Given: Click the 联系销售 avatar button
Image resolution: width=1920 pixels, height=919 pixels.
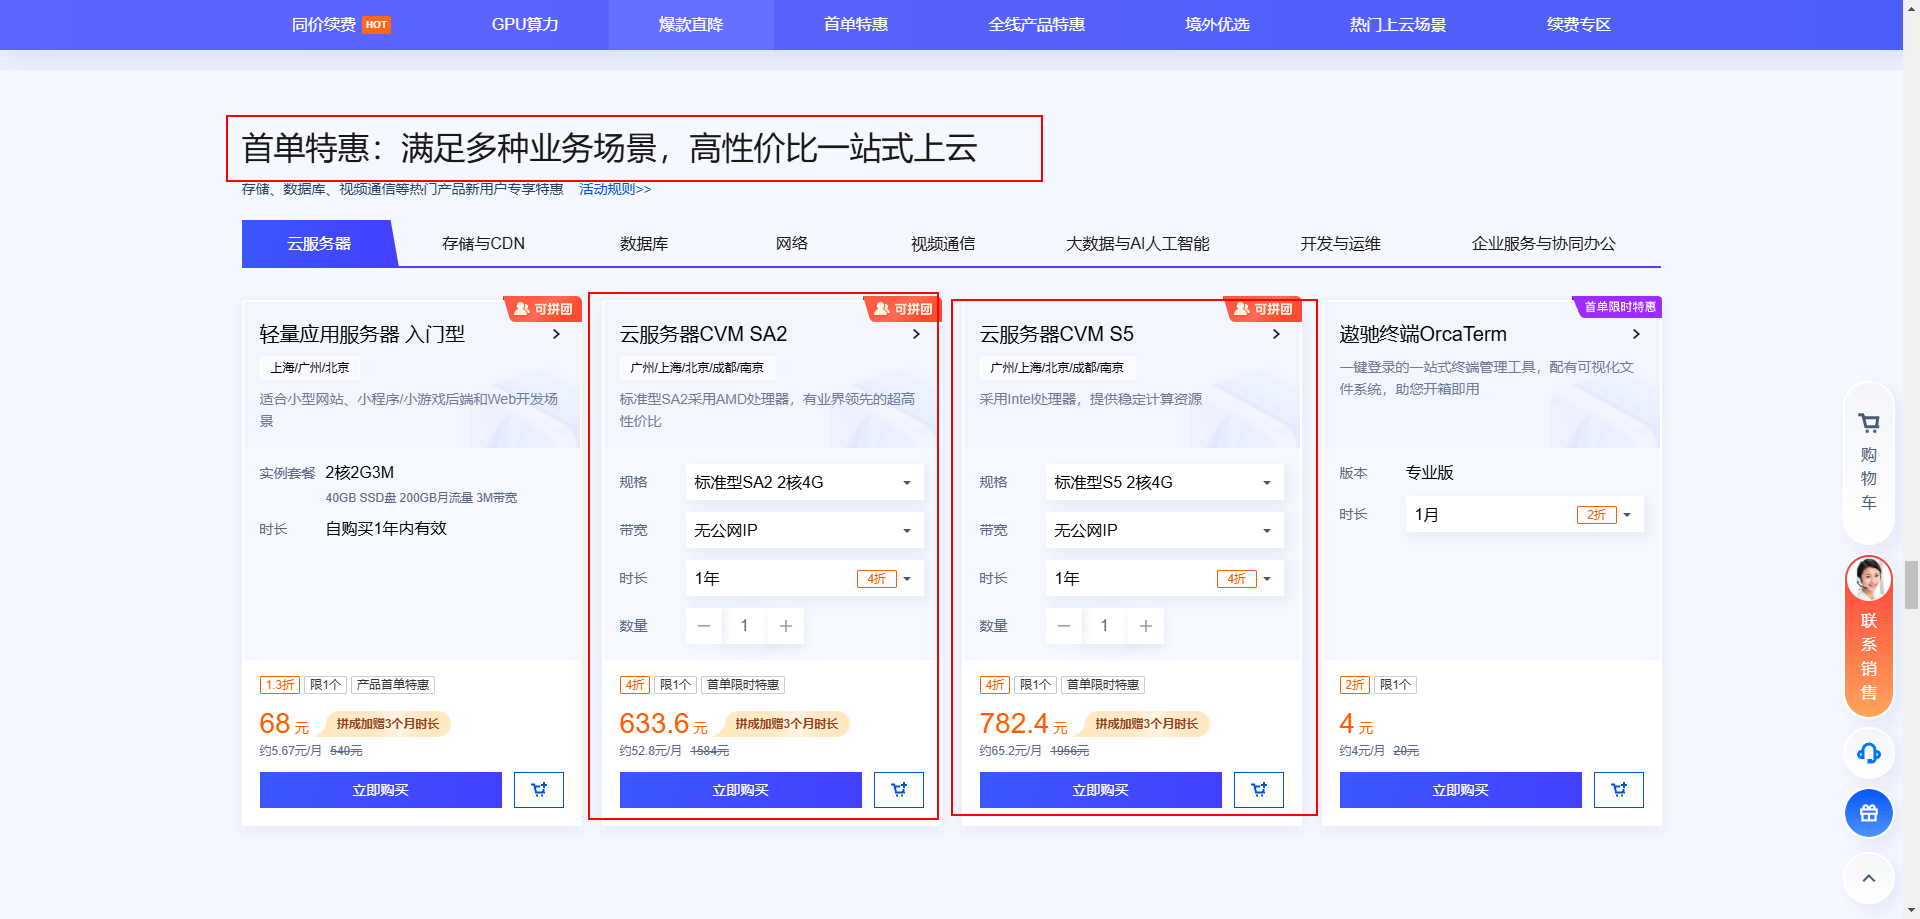Looking at the screenshot, I should click(x=1869, y=636).
